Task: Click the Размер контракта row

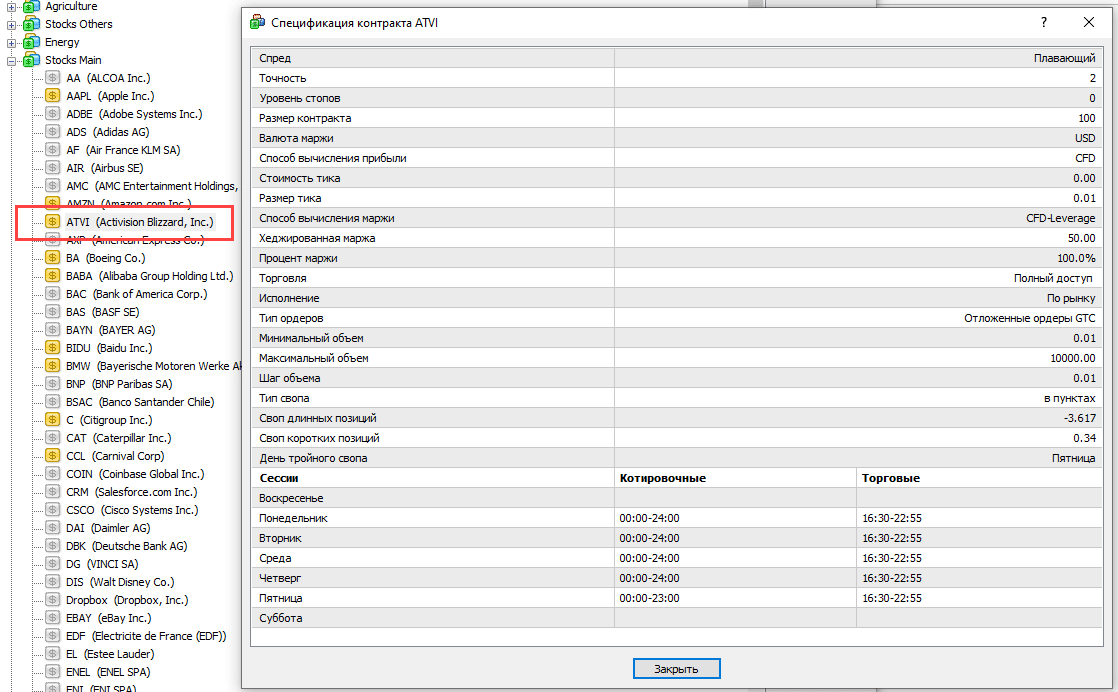Action: [676, 118]
